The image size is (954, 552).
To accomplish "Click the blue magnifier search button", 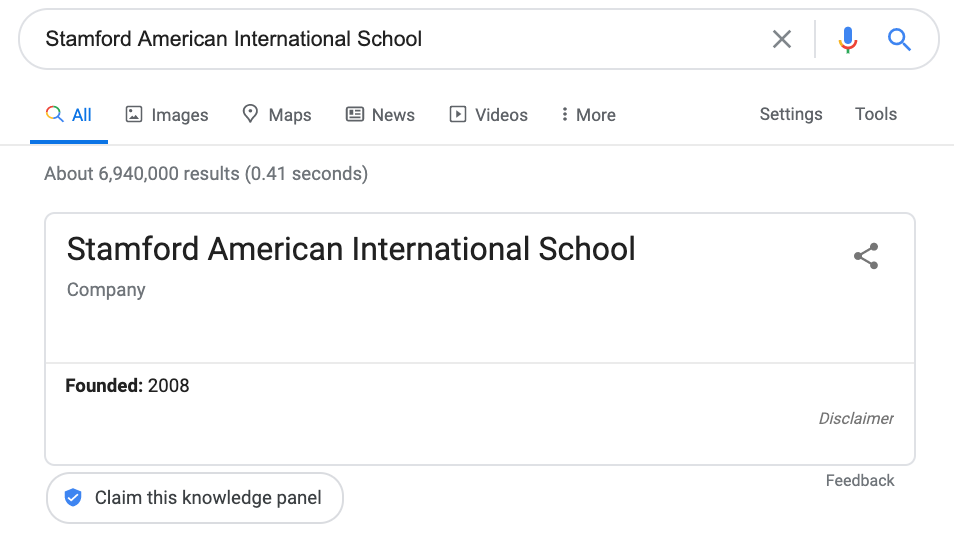I will pyautogui.click(x=899, y=40).
